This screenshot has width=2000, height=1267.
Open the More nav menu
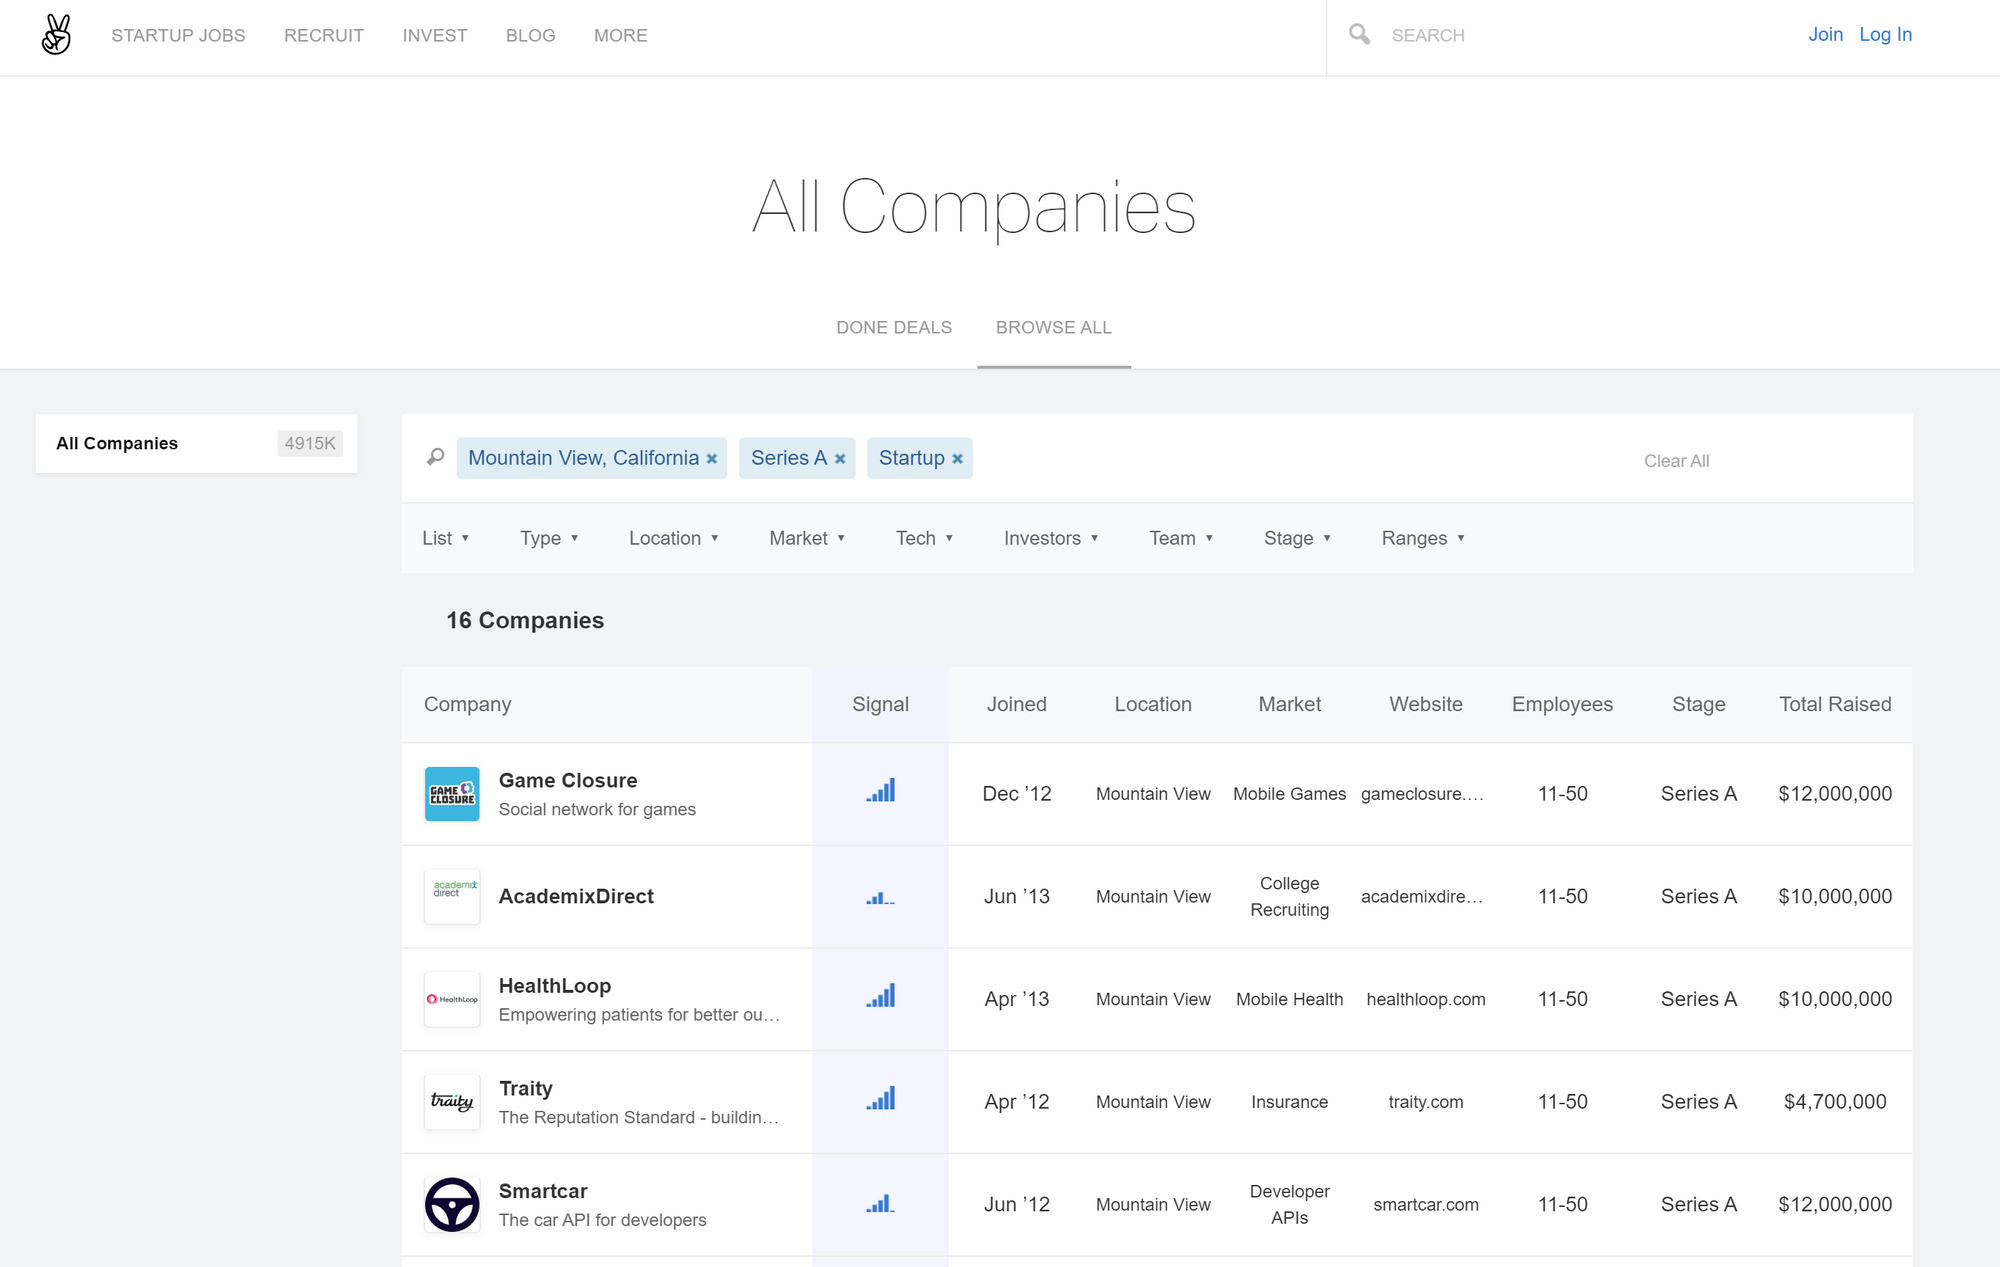coord(621,35)
